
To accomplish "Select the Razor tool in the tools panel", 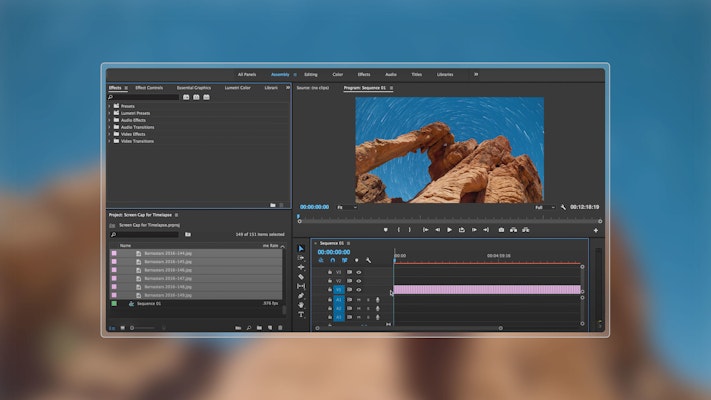I will 301,277.
